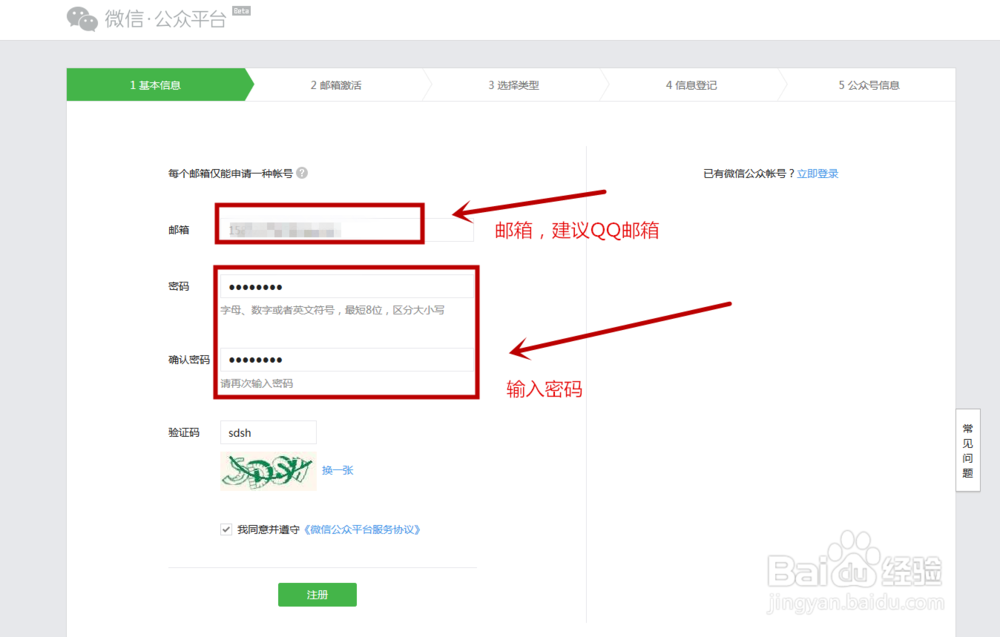The width and height of the screenshot is (1000, 637).
Task: Select step 1 基本信息 tab
Action: tap(156, 85)
